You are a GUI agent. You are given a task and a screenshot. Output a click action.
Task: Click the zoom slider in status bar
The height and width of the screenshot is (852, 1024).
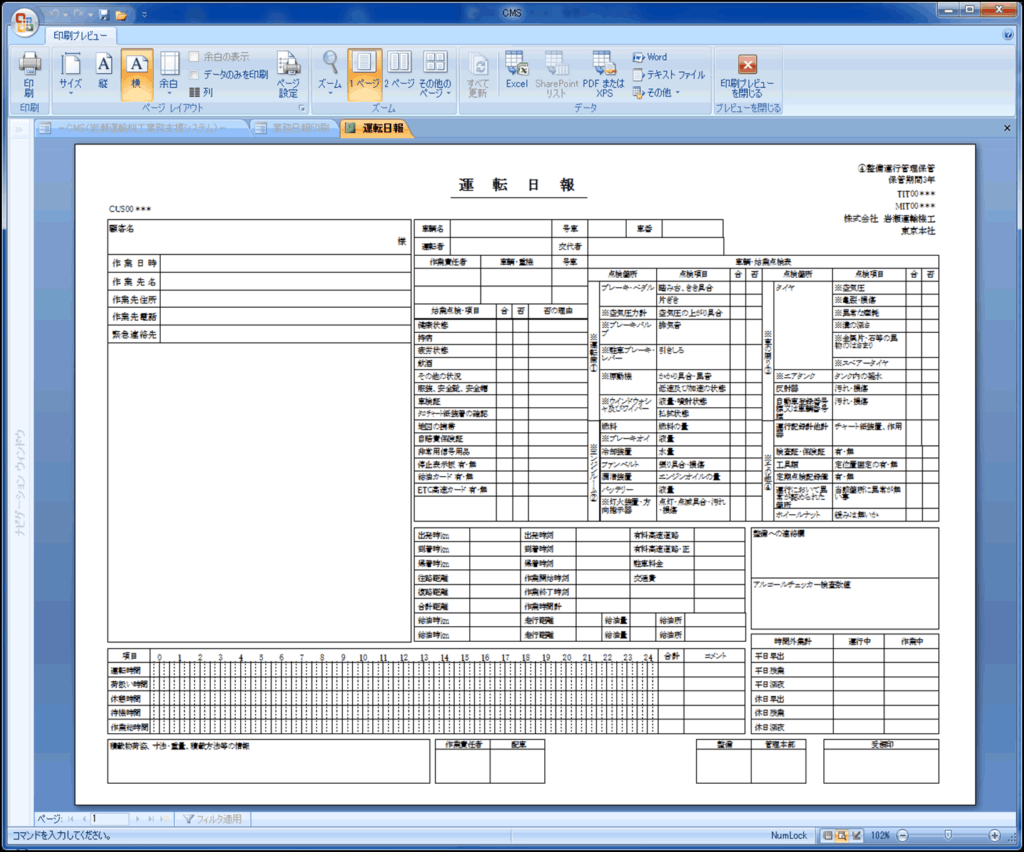tap(947, 835)
